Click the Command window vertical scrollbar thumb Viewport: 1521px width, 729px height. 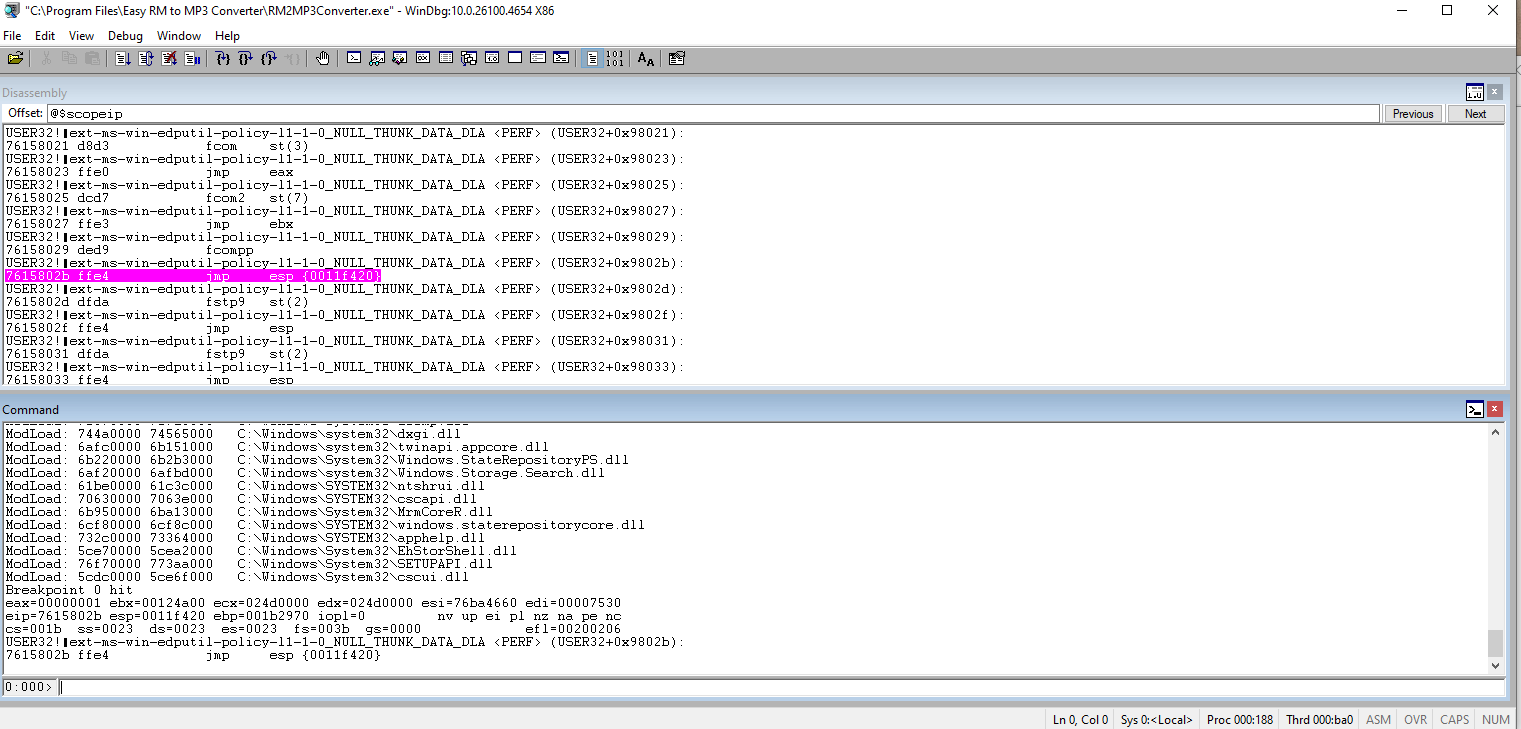click(1495, 642)
